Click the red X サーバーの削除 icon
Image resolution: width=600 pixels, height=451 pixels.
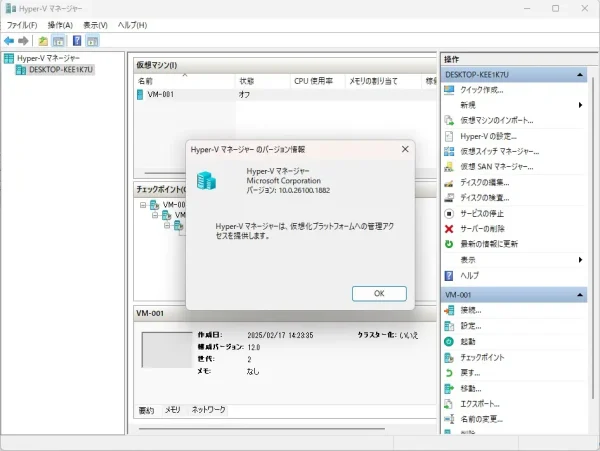[449, 229]
